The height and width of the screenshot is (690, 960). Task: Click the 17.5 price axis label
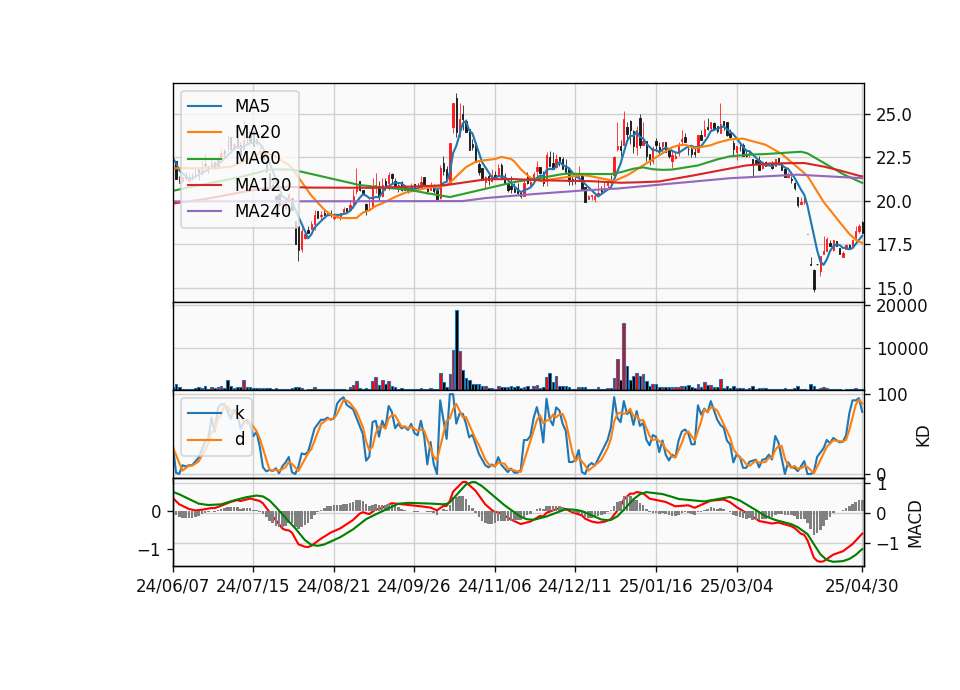[x=894, y=246]
